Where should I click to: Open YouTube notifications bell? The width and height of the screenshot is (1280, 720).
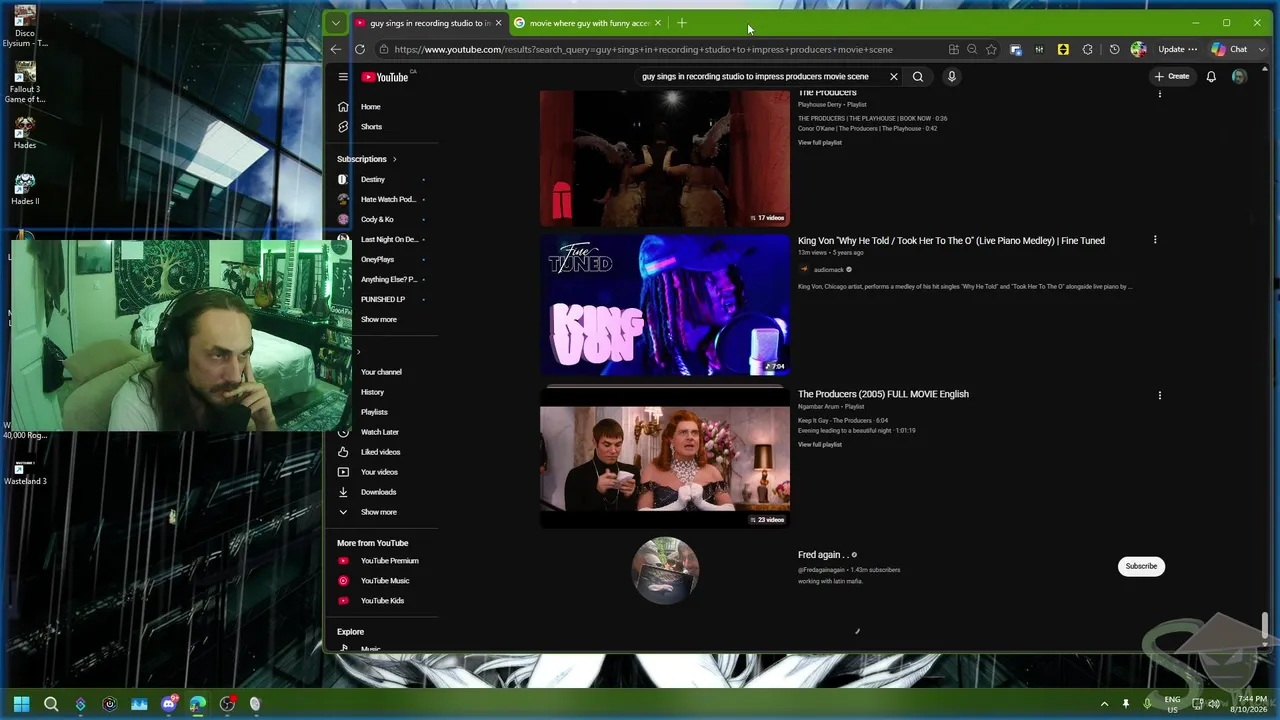1211,77
